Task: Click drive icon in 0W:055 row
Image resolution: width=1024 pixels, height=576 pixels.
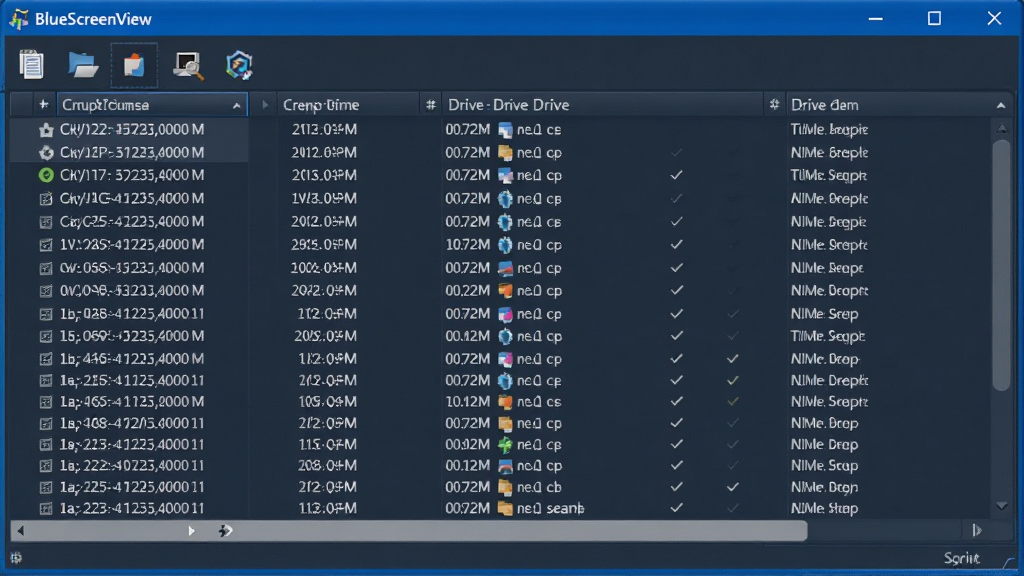Action: point(505,268)
